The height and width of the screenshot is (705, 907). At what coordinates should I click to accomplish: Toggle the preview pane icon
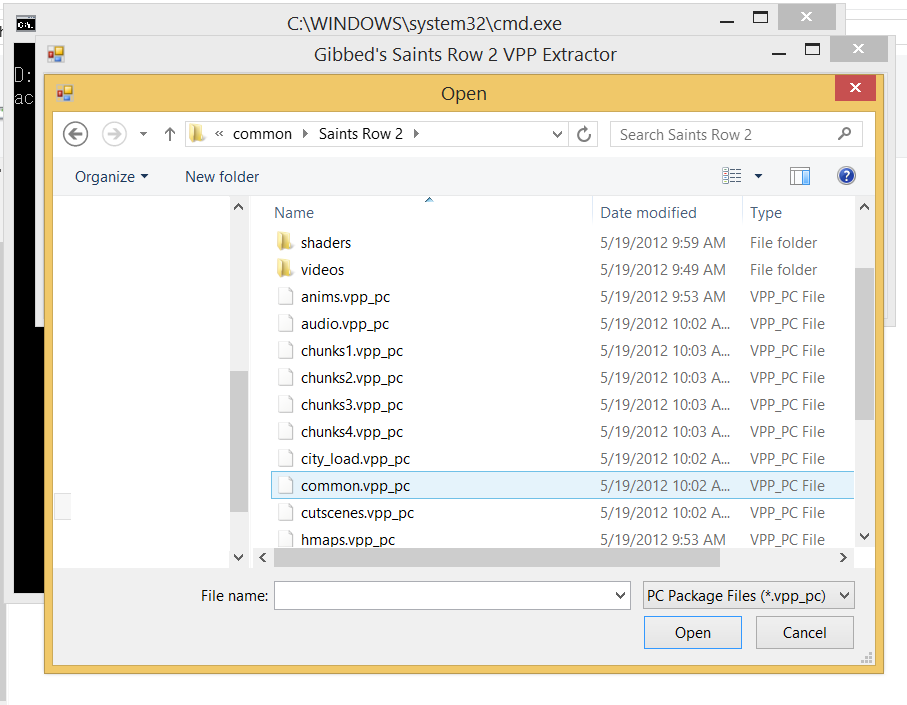[799, 176]
